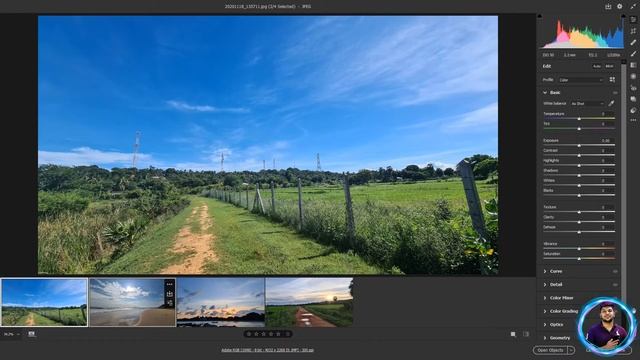Image resolution: width=640 pixels, height=360 pixels.
Task: Expand the Geometry panel
Action: pyautogui.click(x=545, y=338)
